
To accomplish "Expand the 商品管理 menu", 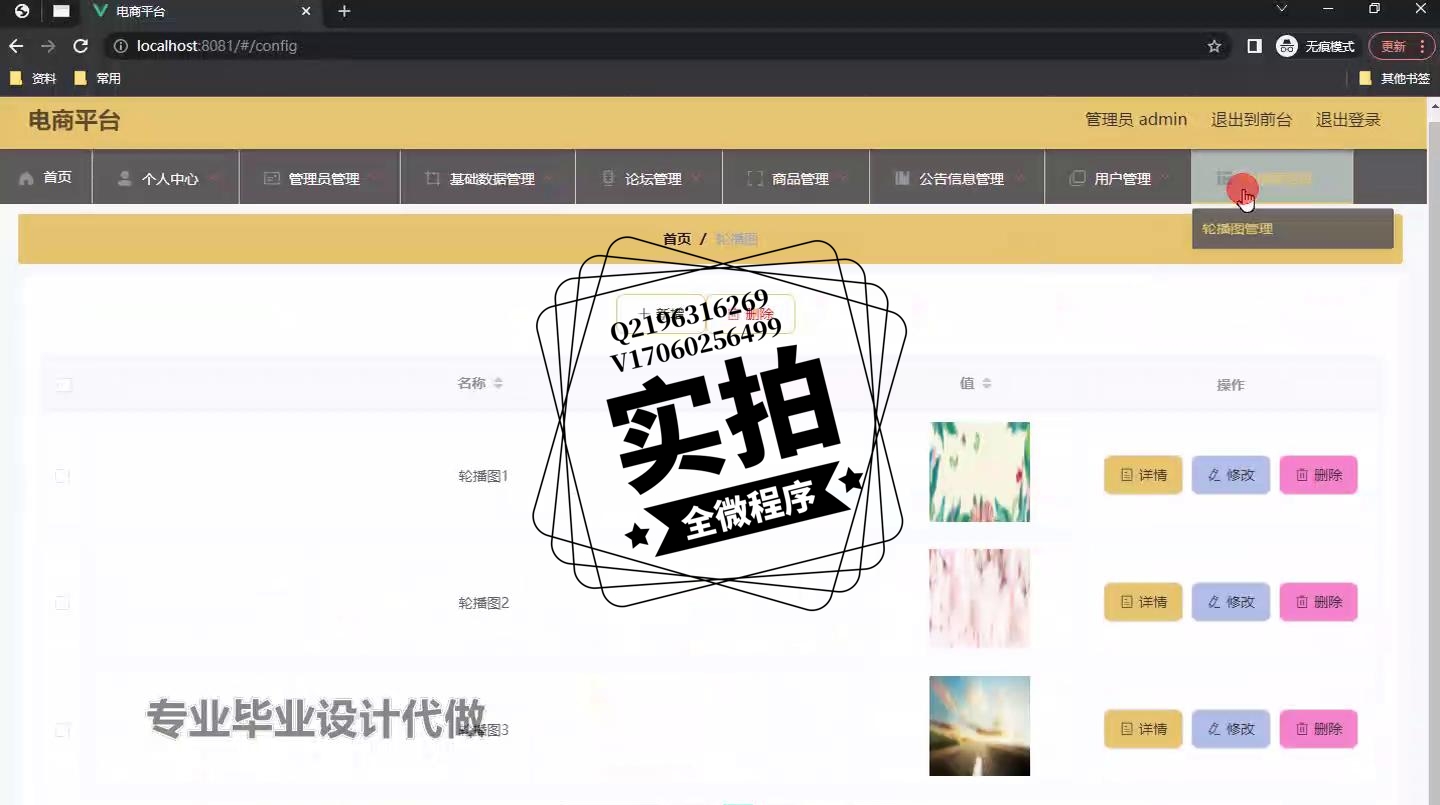I will [795, 177].
